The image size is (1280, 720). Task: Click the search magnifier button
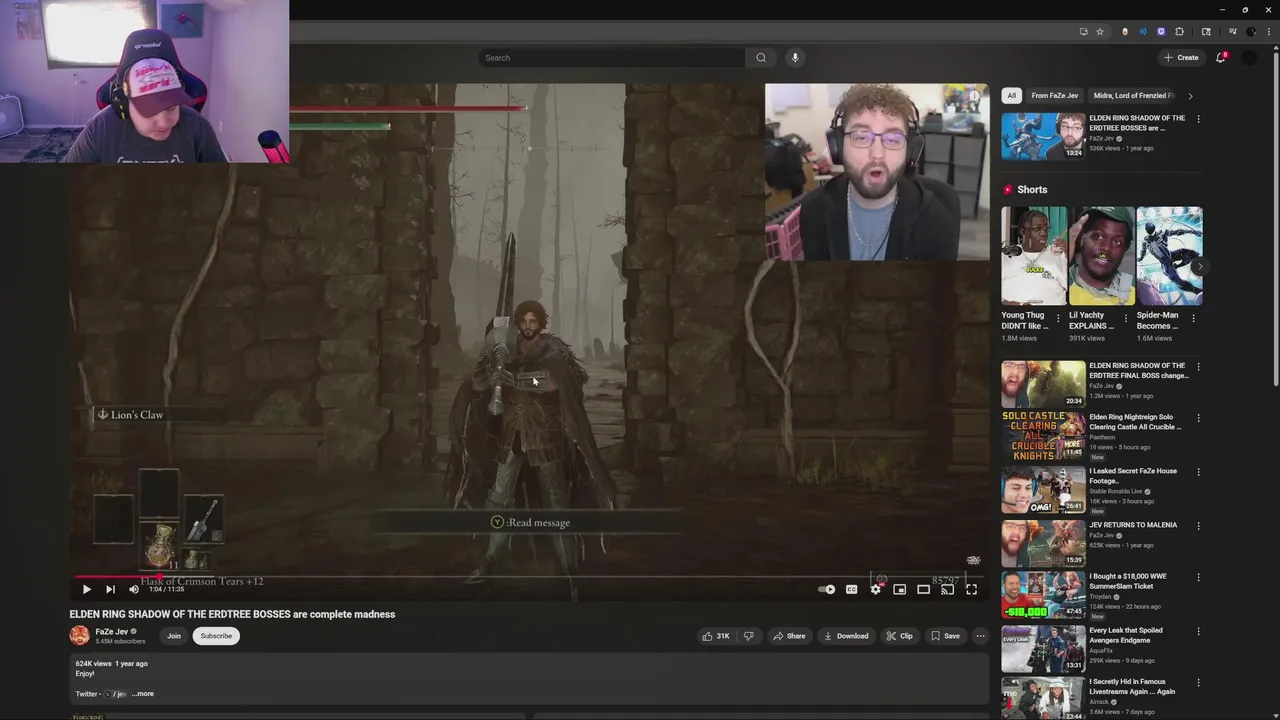coord(761,58)
